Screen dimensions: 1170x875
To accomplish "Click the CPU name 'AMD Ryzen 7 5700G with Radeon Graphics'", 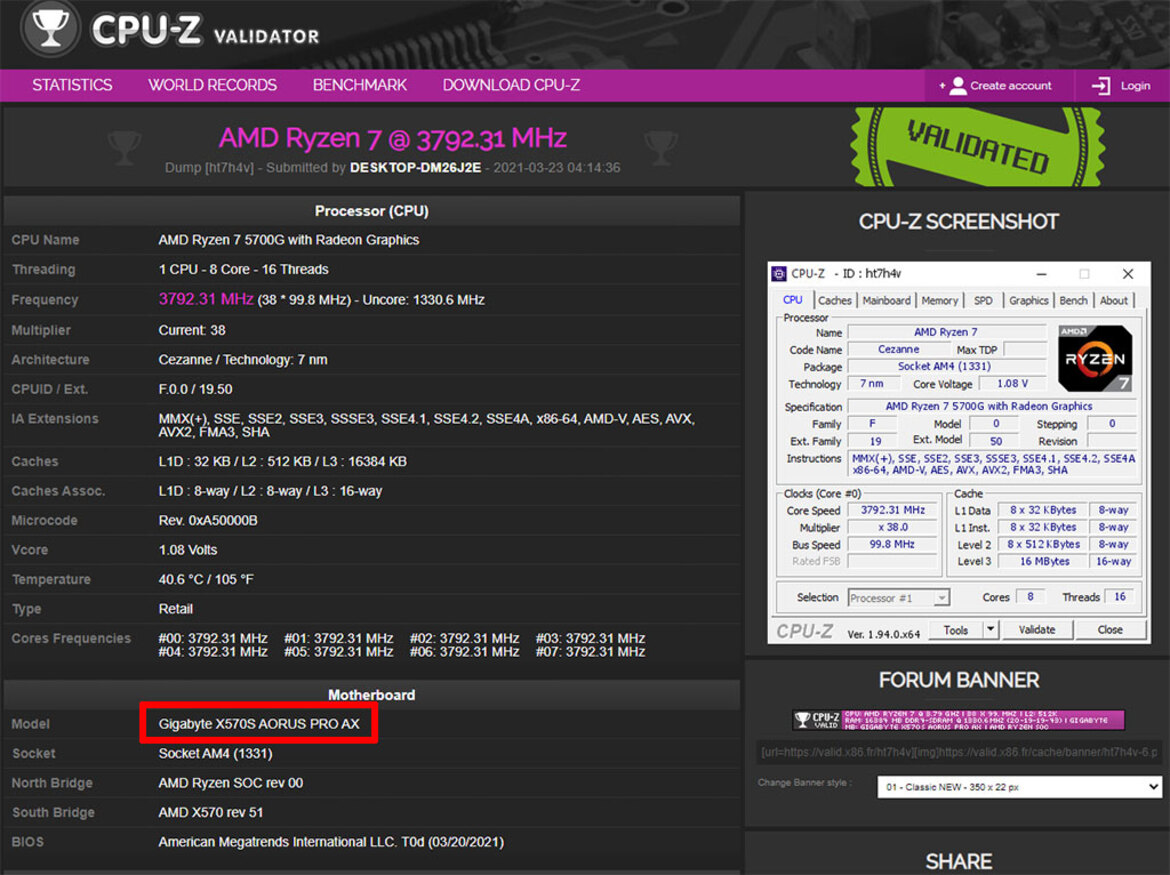I will pyautogui.click(x=289, y=240).
